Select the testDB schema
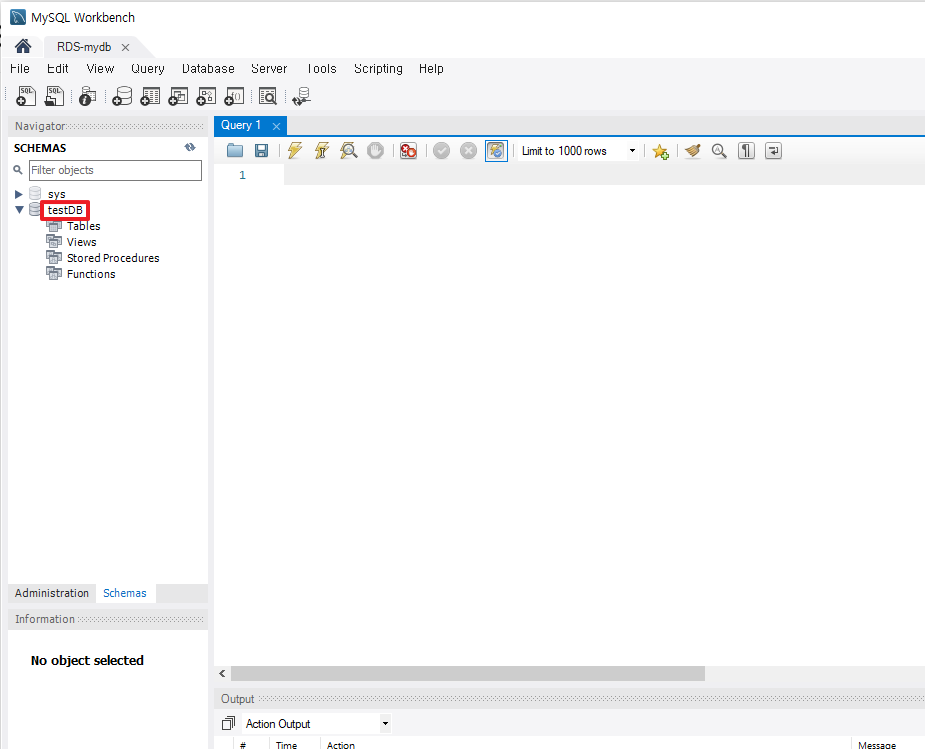The width and height of the screenshot is (925, 749). pos(65,210)
